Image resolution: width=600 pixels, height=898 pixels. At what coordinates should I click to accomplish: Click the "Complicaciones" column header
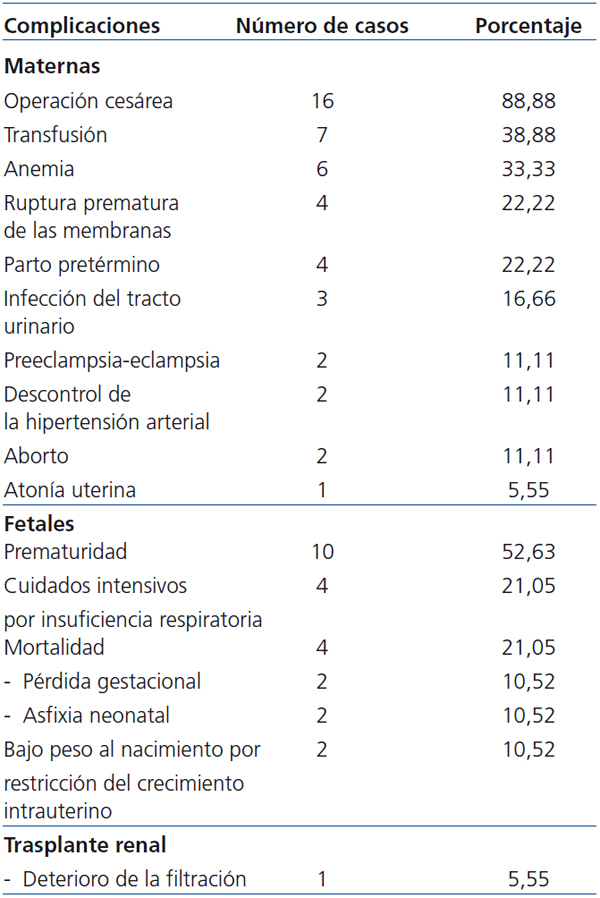click(82, 27)
